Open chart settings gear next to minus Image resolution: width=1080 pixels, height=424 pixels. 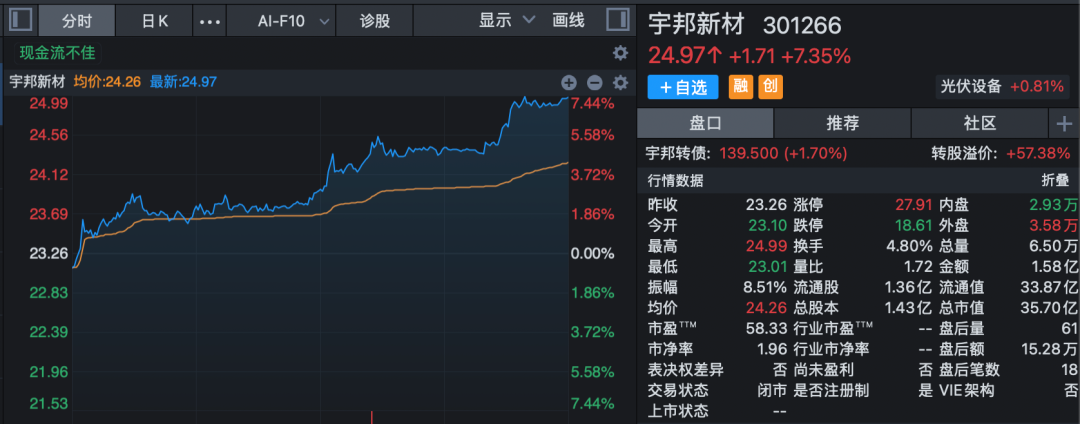pyautogui.click(x=620, y=83)
